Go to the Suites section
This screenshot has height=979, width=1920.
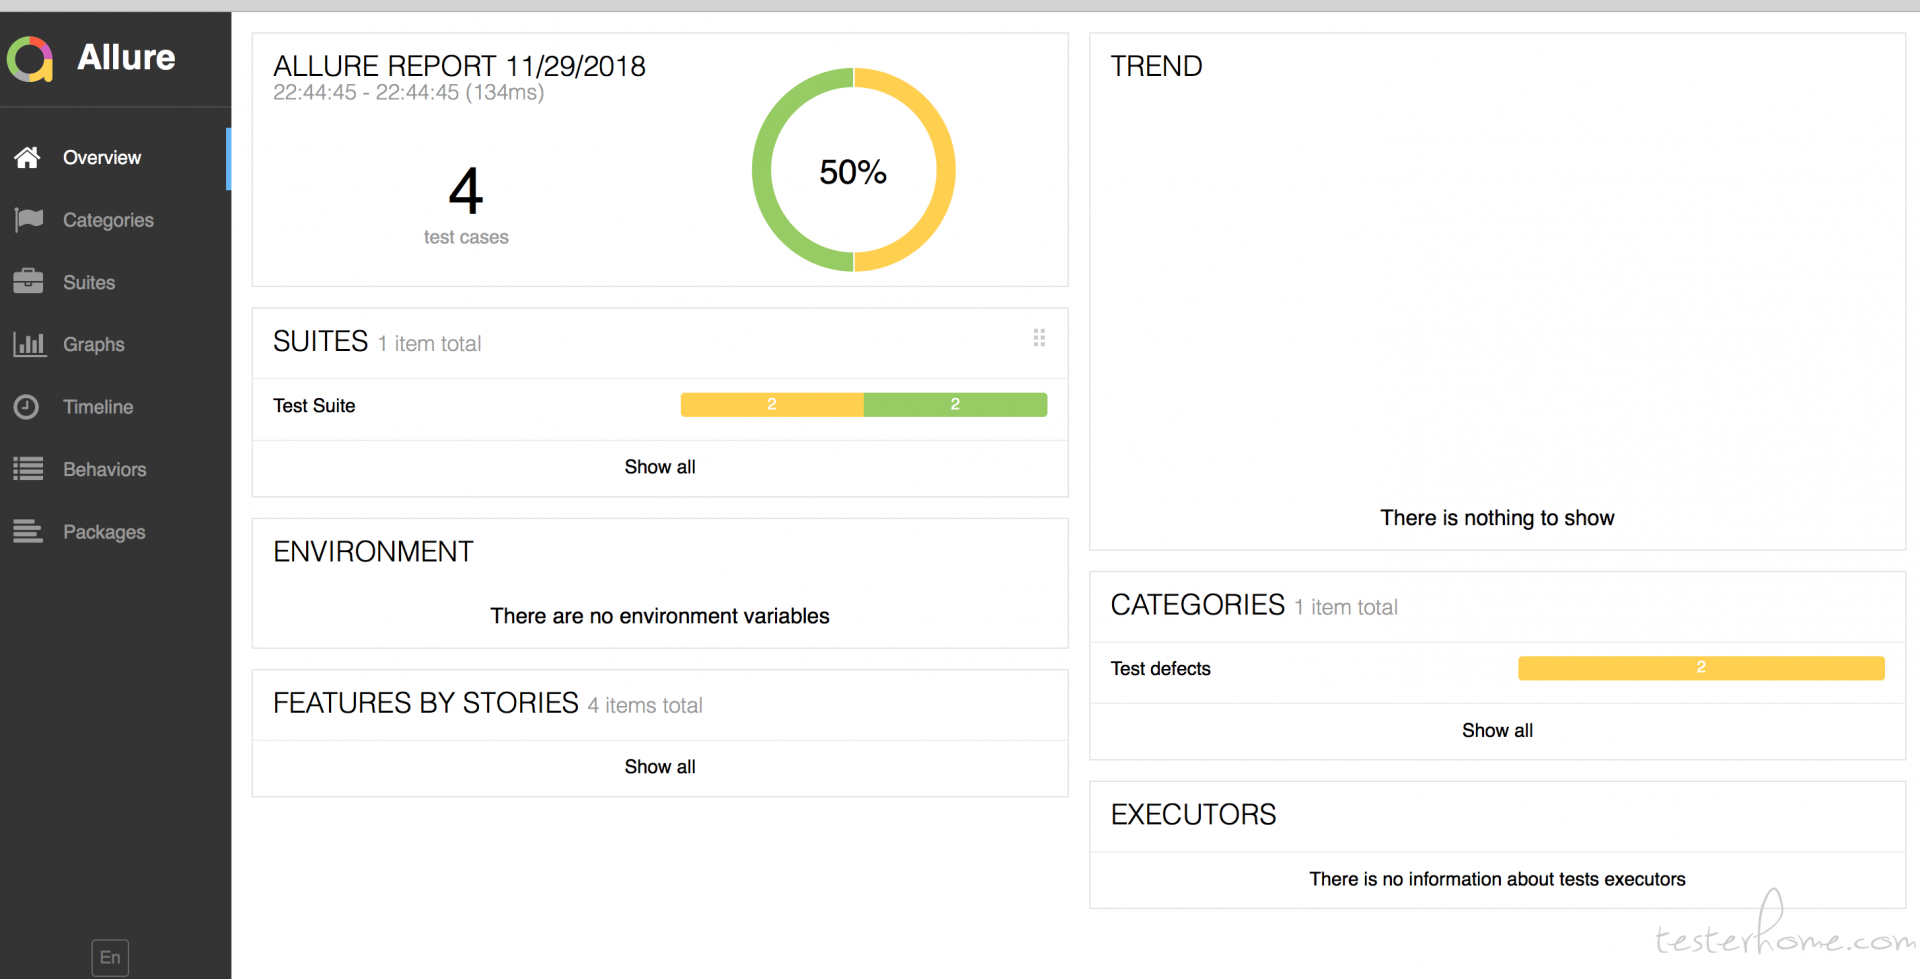(x=115, y=282)
